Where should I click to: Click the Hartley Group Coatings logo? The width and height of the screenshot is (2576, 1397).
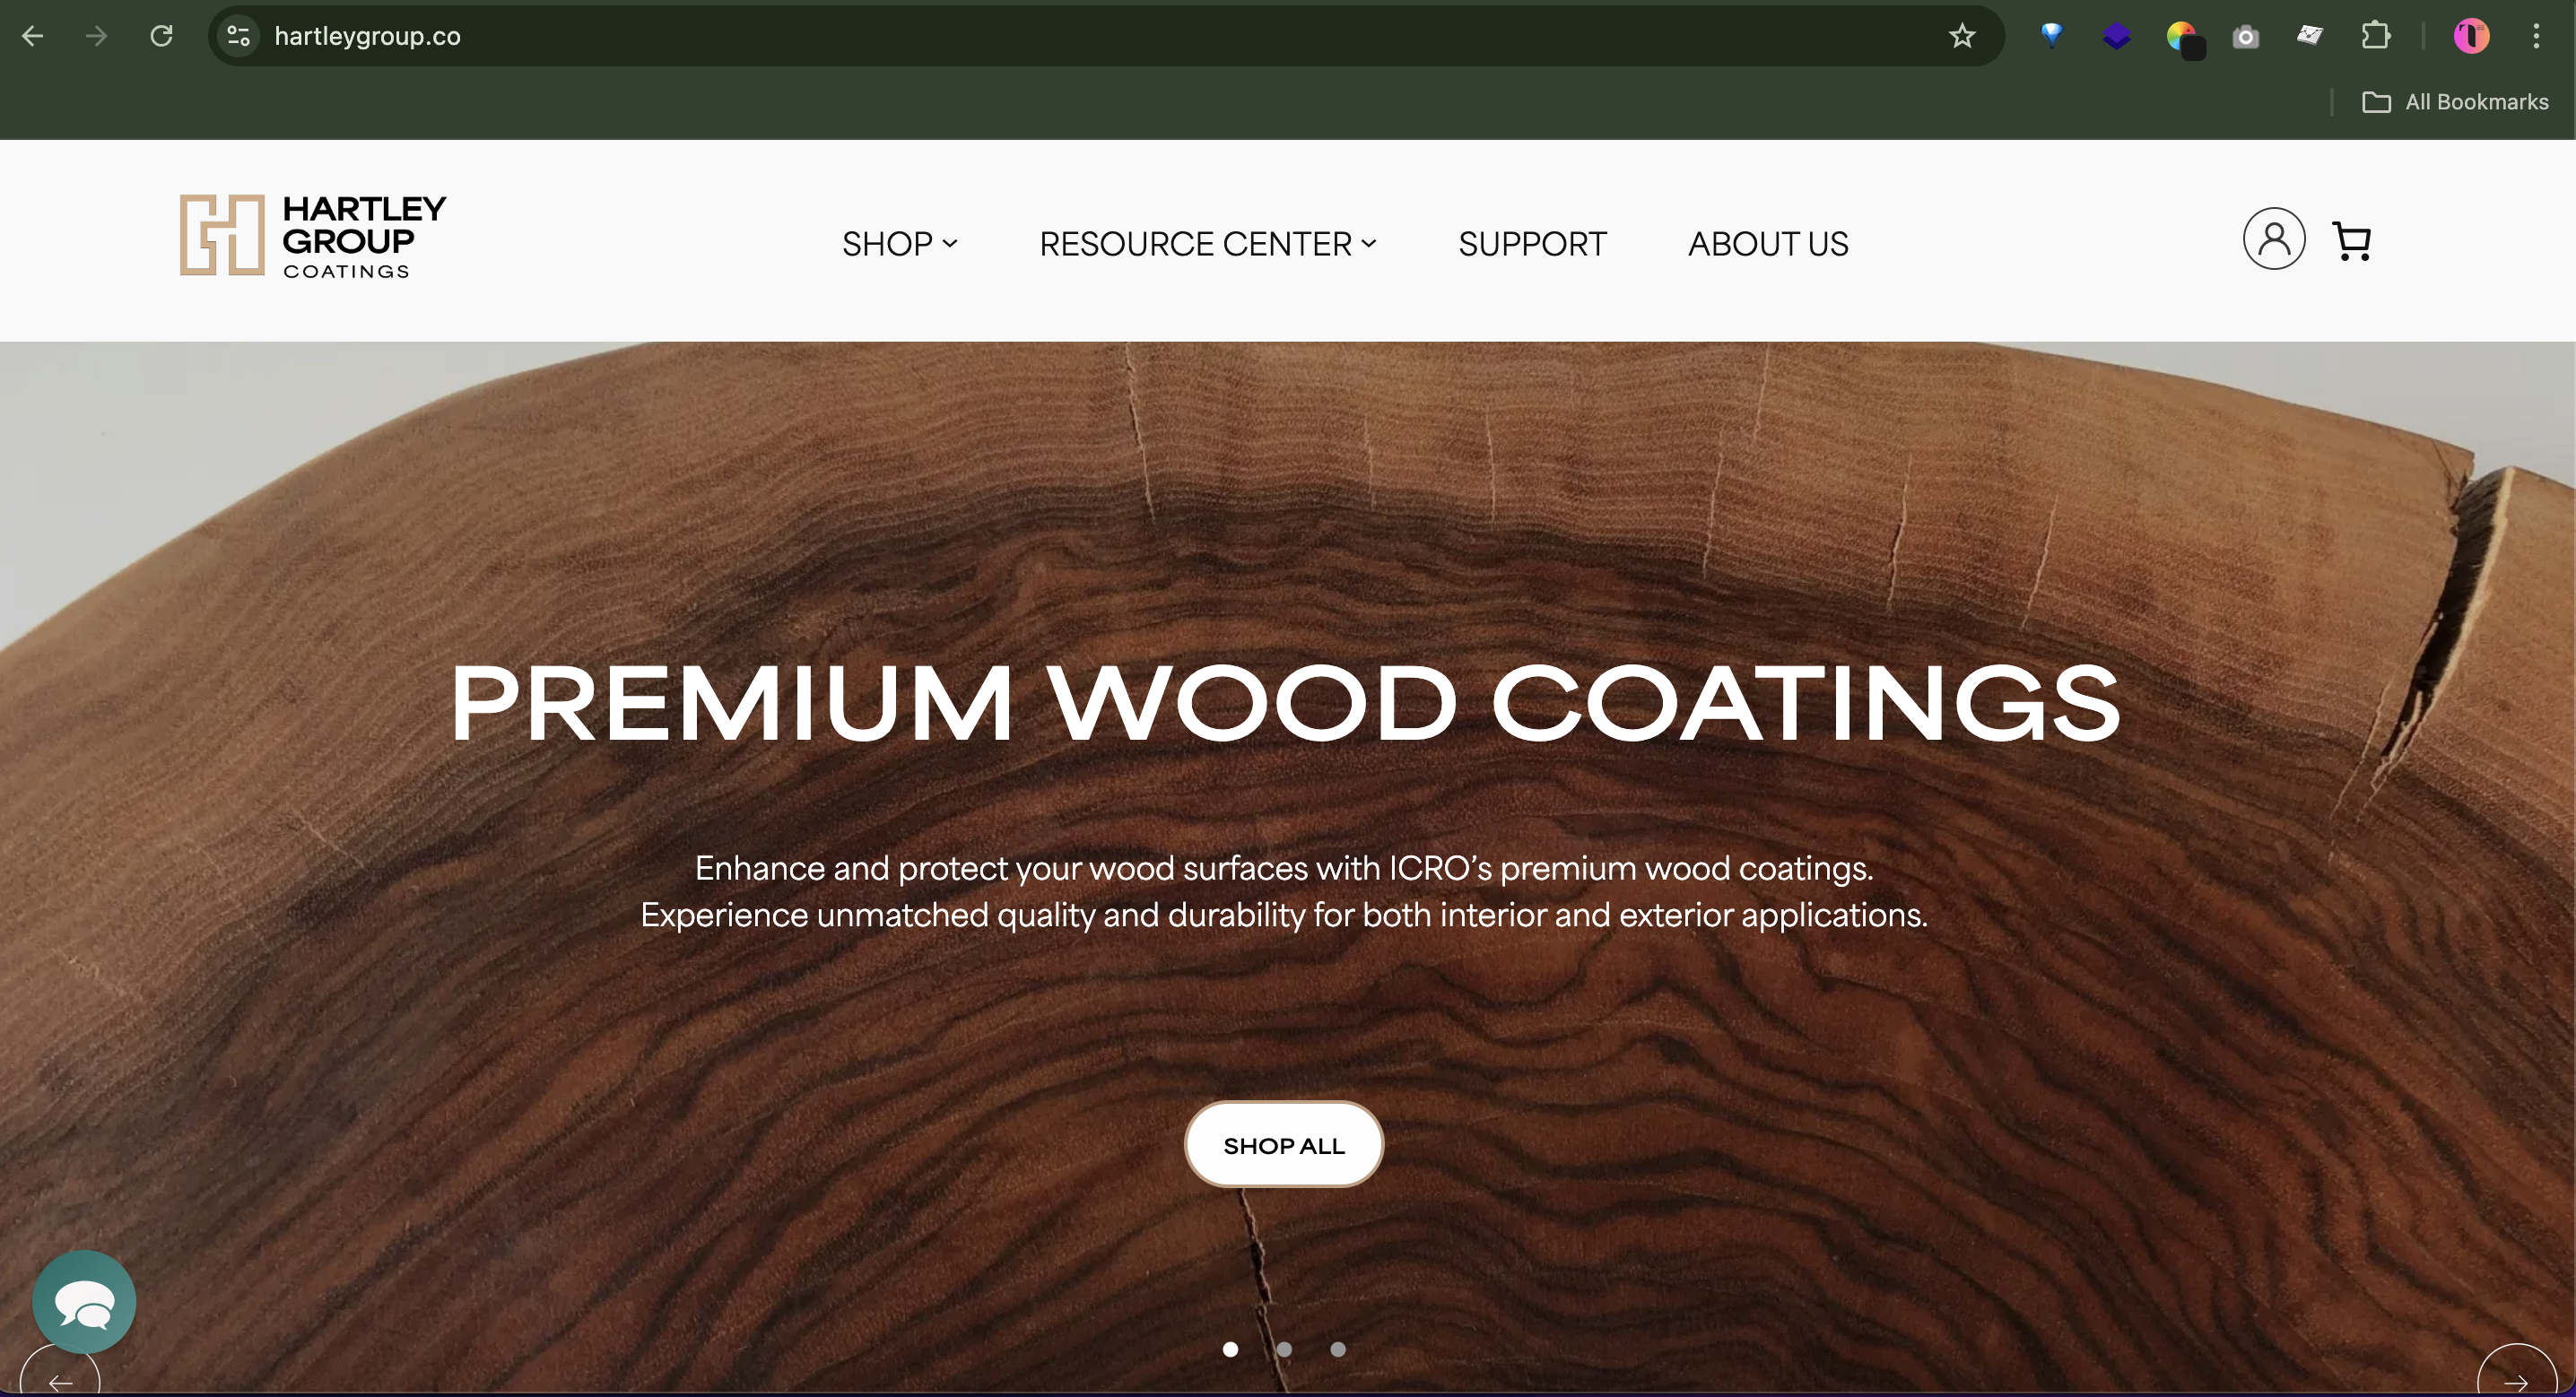point(313,236)
